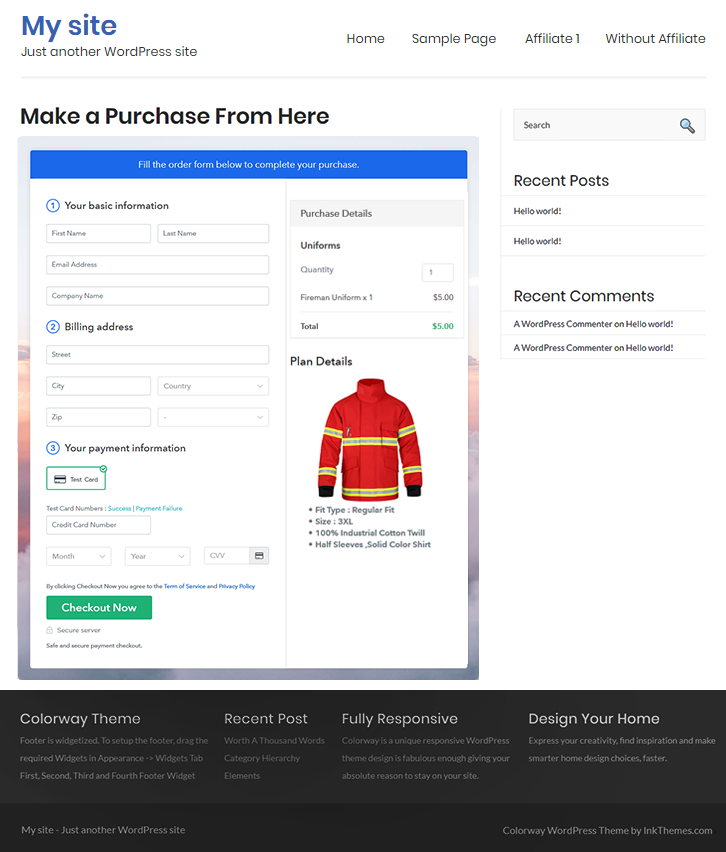Focus the Street field
Image resolution: width=726 pixels, height=852 pixels.
[158, 355]
